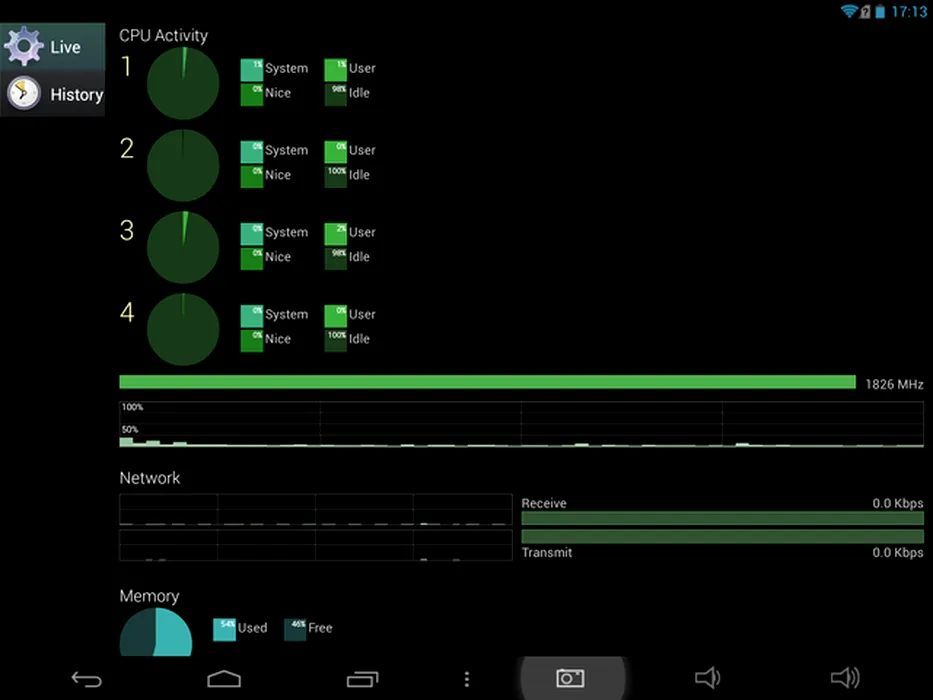Tap the CPU 3 activity pie chart
The image size is (933, 700).
click(183, 247)
